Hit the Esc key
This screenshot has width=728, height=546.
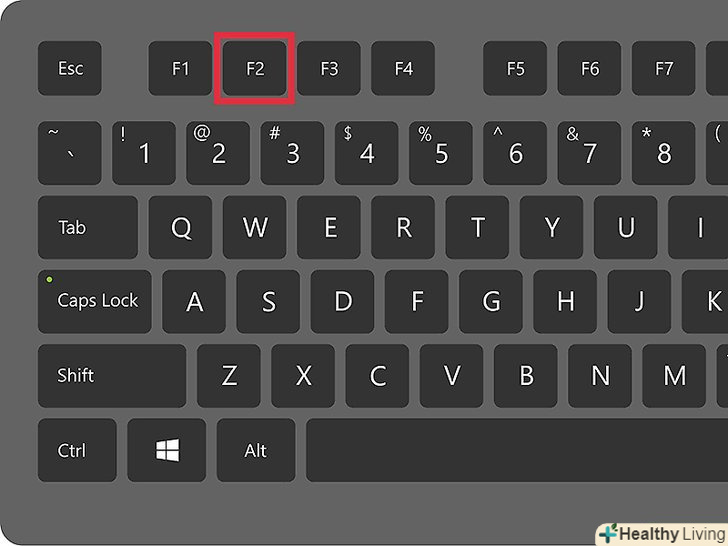[x=70, y=68]
